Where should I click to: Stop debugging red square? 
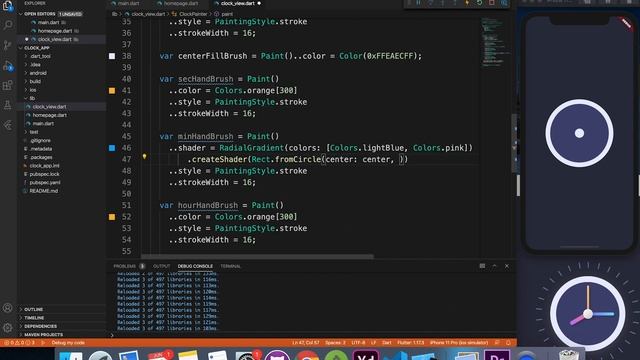[x=491, y=3]
